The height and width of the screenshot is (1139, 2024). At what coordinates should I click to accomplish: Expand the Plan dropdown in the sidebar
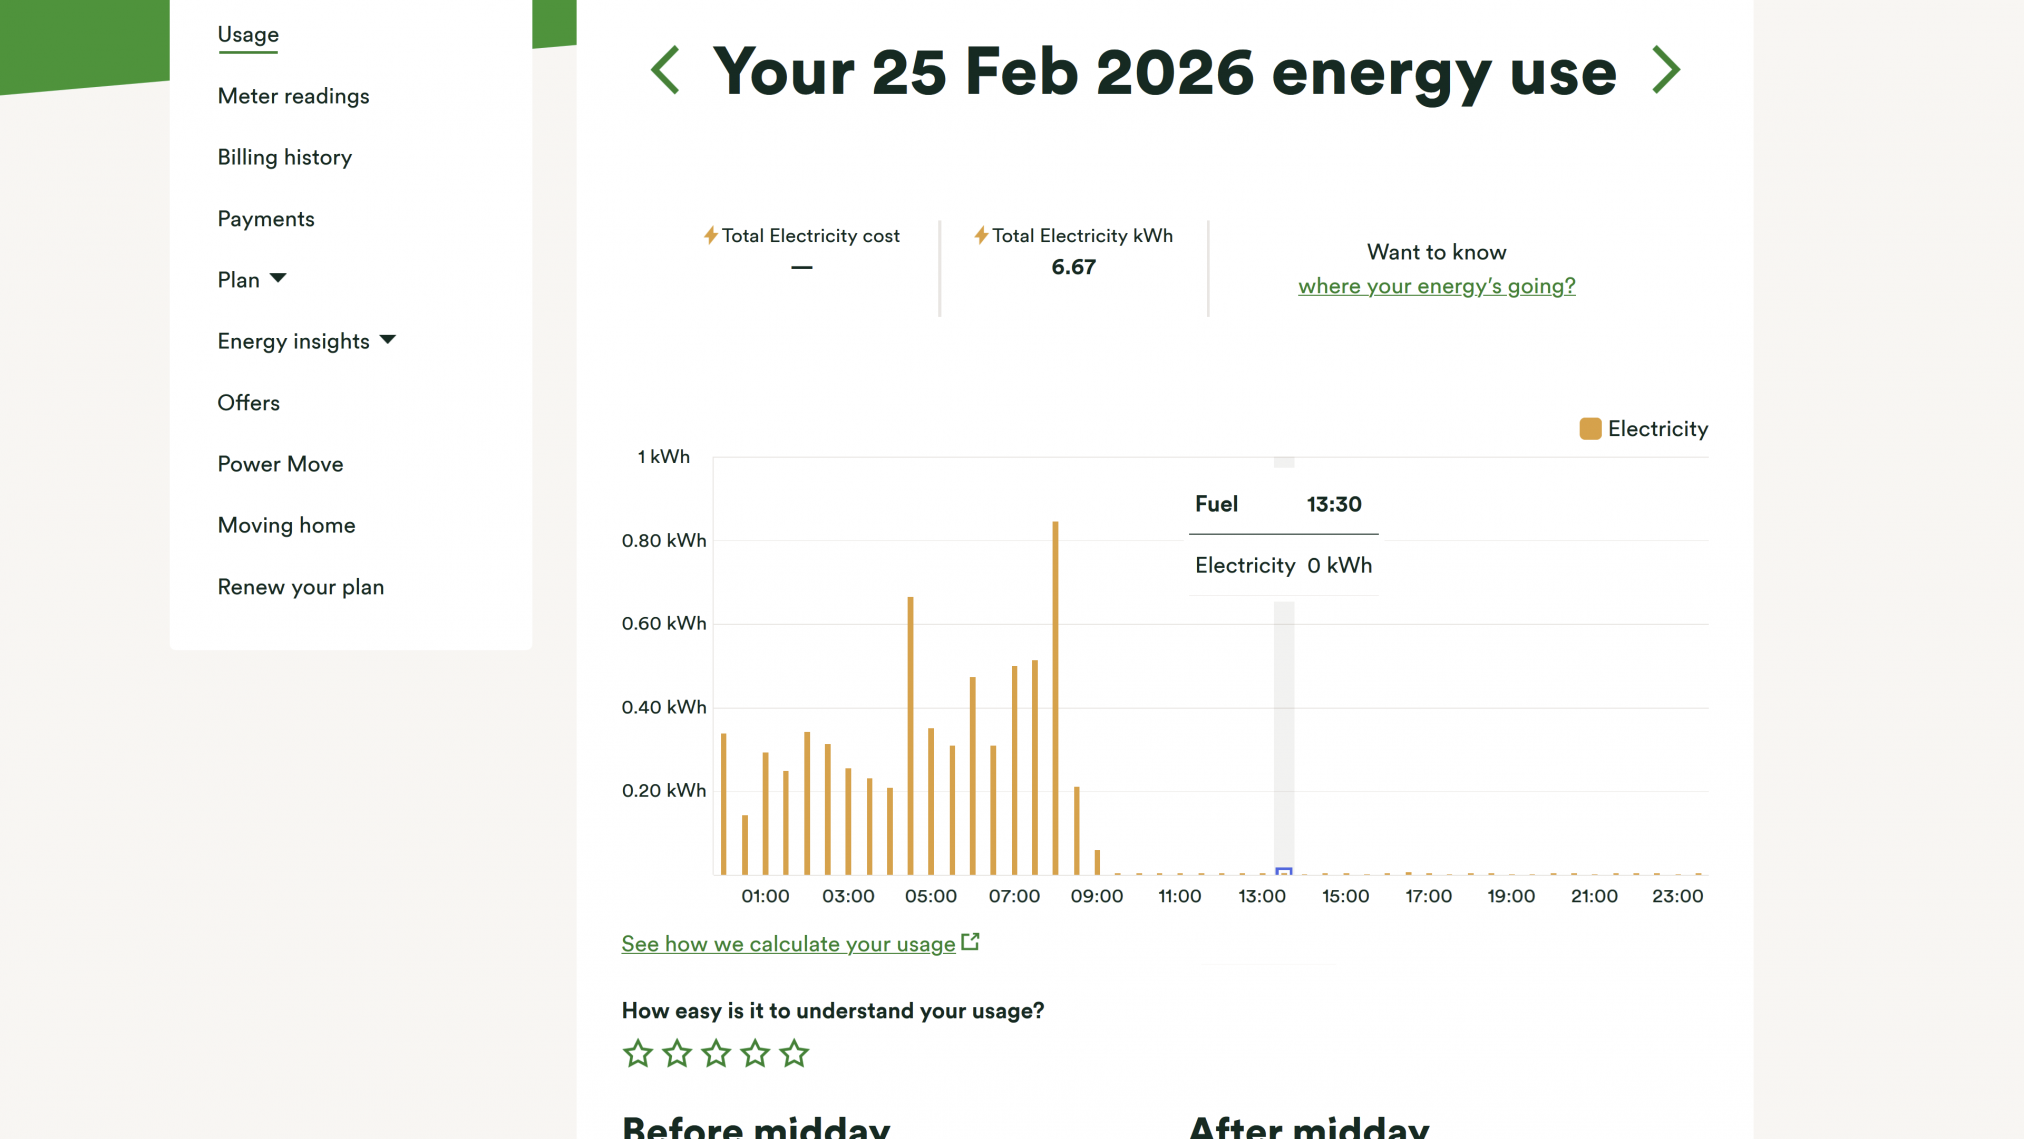coord(279,280)
